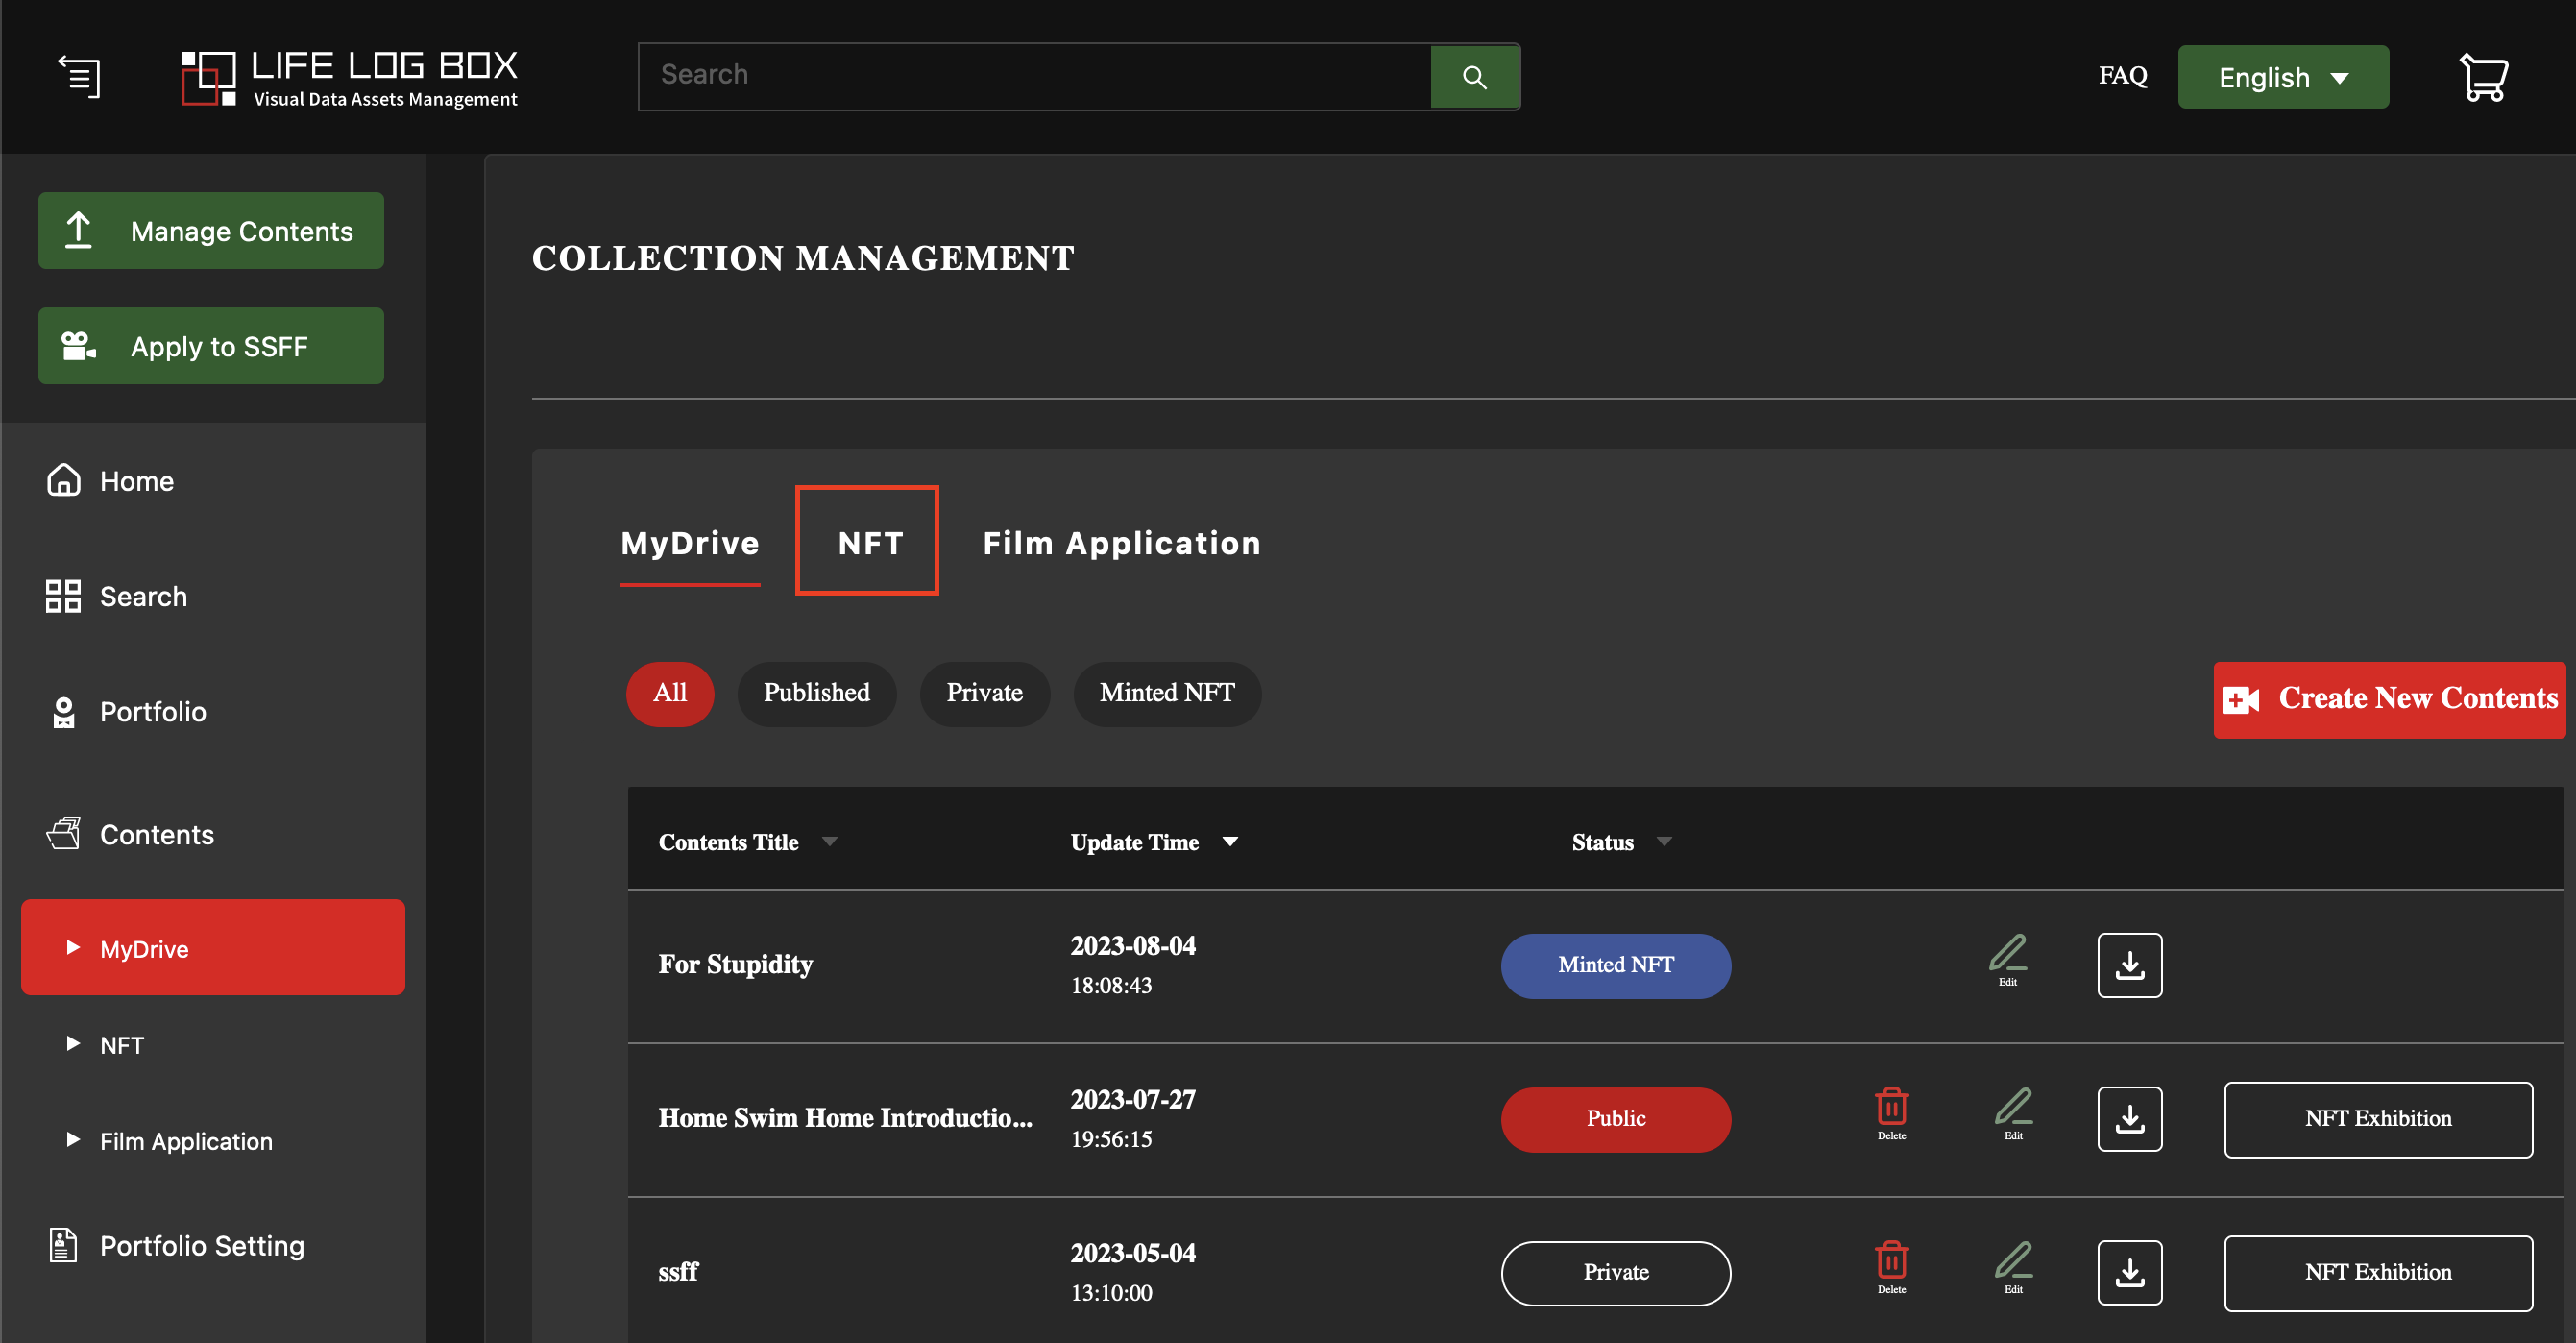This screenshot has height=1343, width=2576.
Task: Click the 2023-08-04 update time
Action: (1133, 964)
